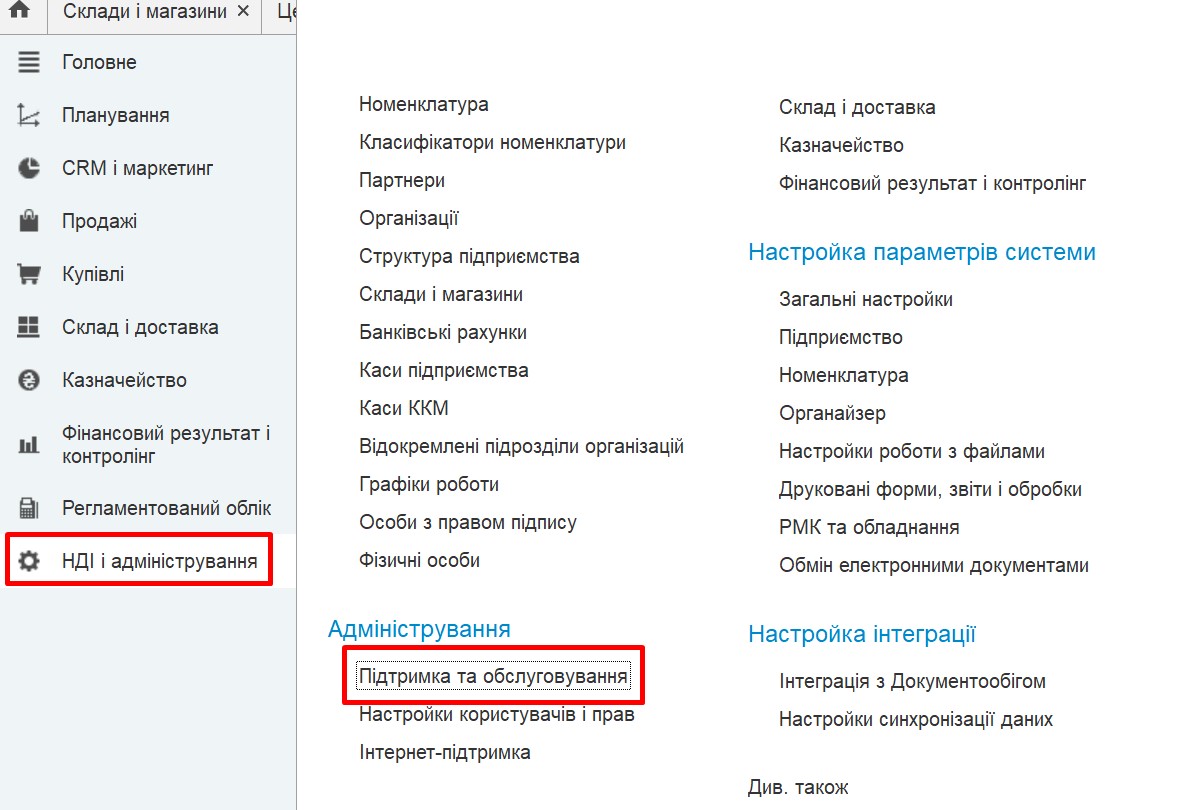Open the Органайзер settings link

pyautogui.click(x=832, y=413)
